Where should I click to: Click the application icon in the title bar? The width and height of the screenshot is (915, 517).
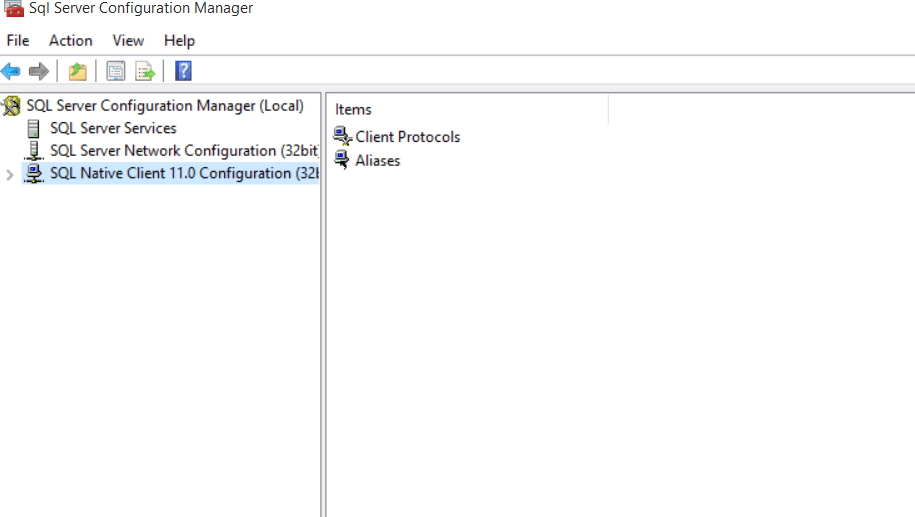coord(13,8)
